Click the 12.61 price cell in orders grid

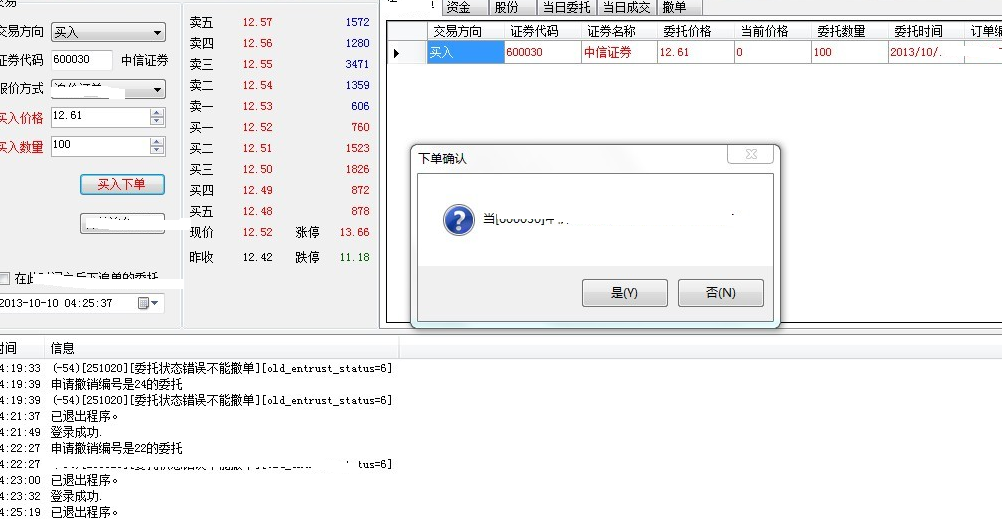point(696,52)
